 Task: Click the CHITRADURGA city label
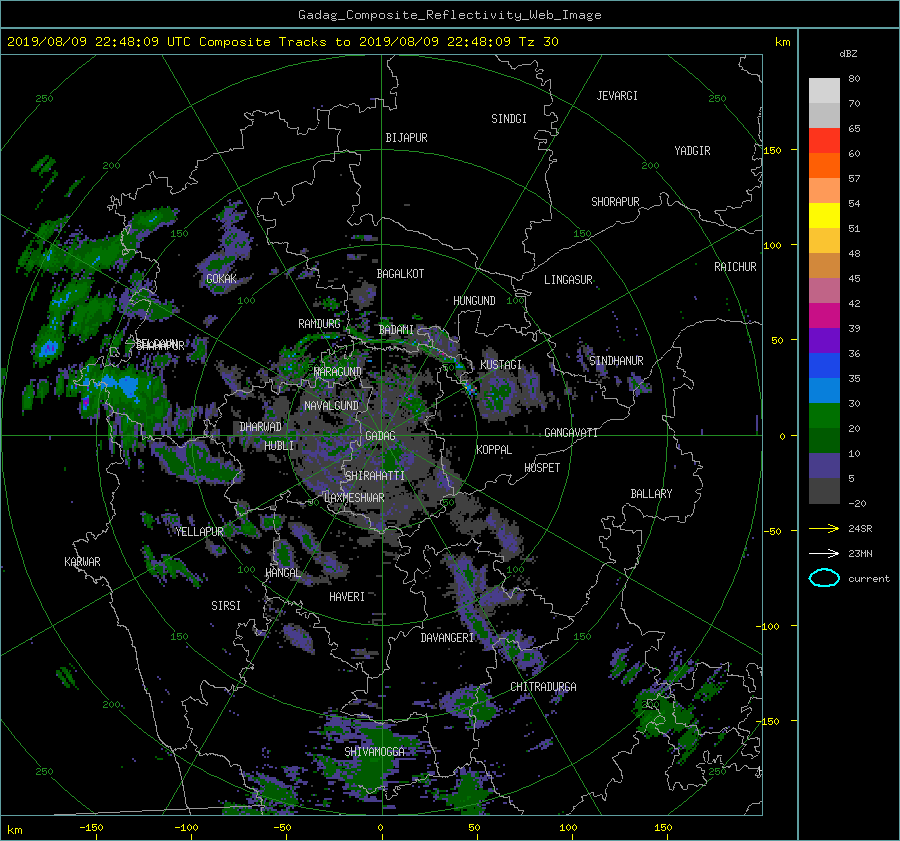coord(544,687)
